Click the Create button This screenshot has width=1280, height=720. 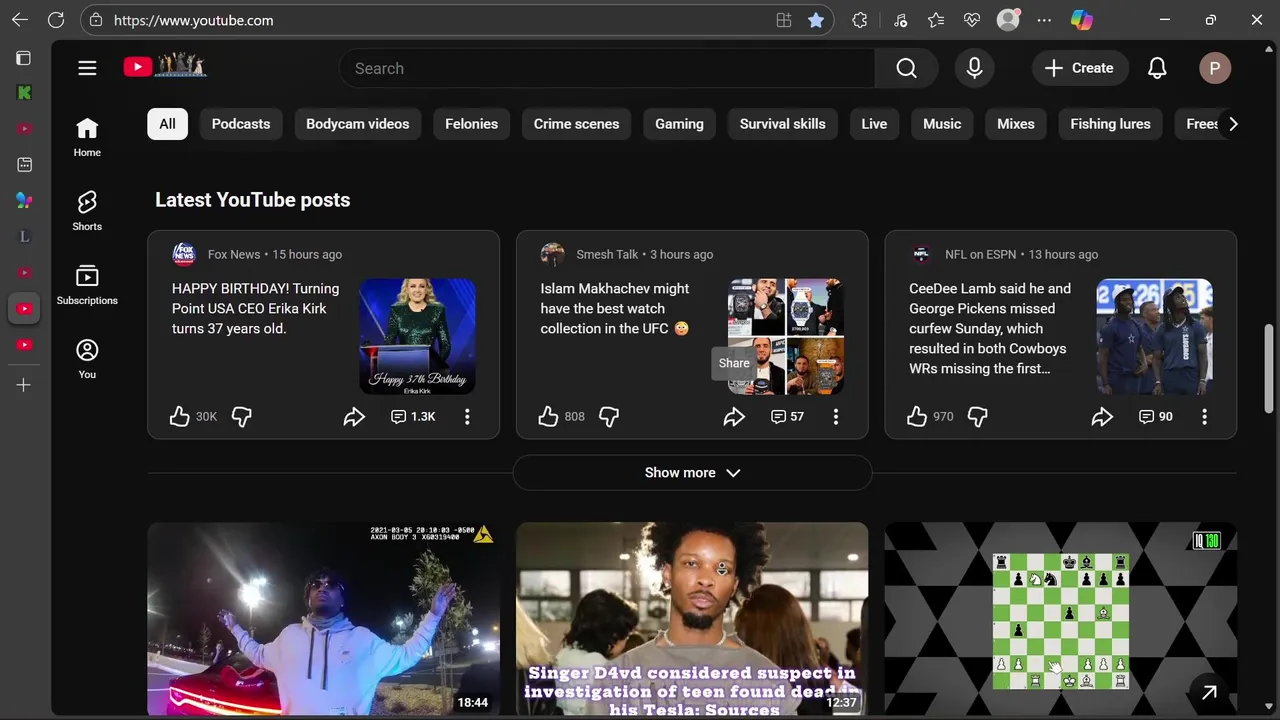point(1079,68)
